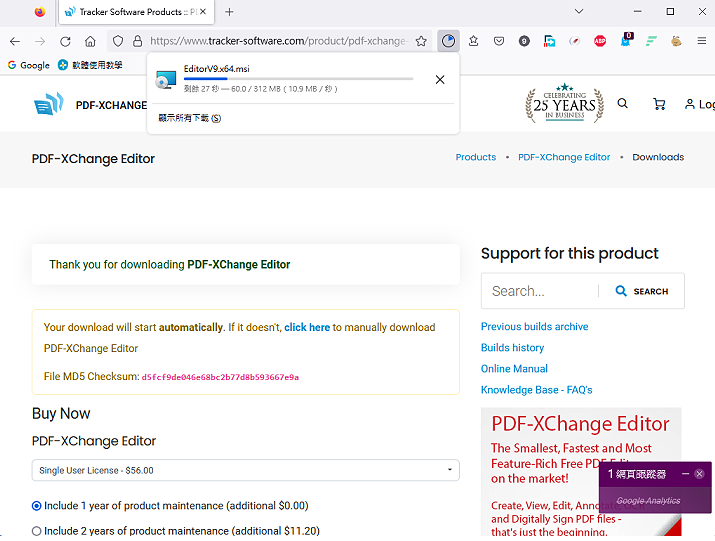This screenshot has width=715, height=541.
Task: Show site security padlock info
Action: 137,42
